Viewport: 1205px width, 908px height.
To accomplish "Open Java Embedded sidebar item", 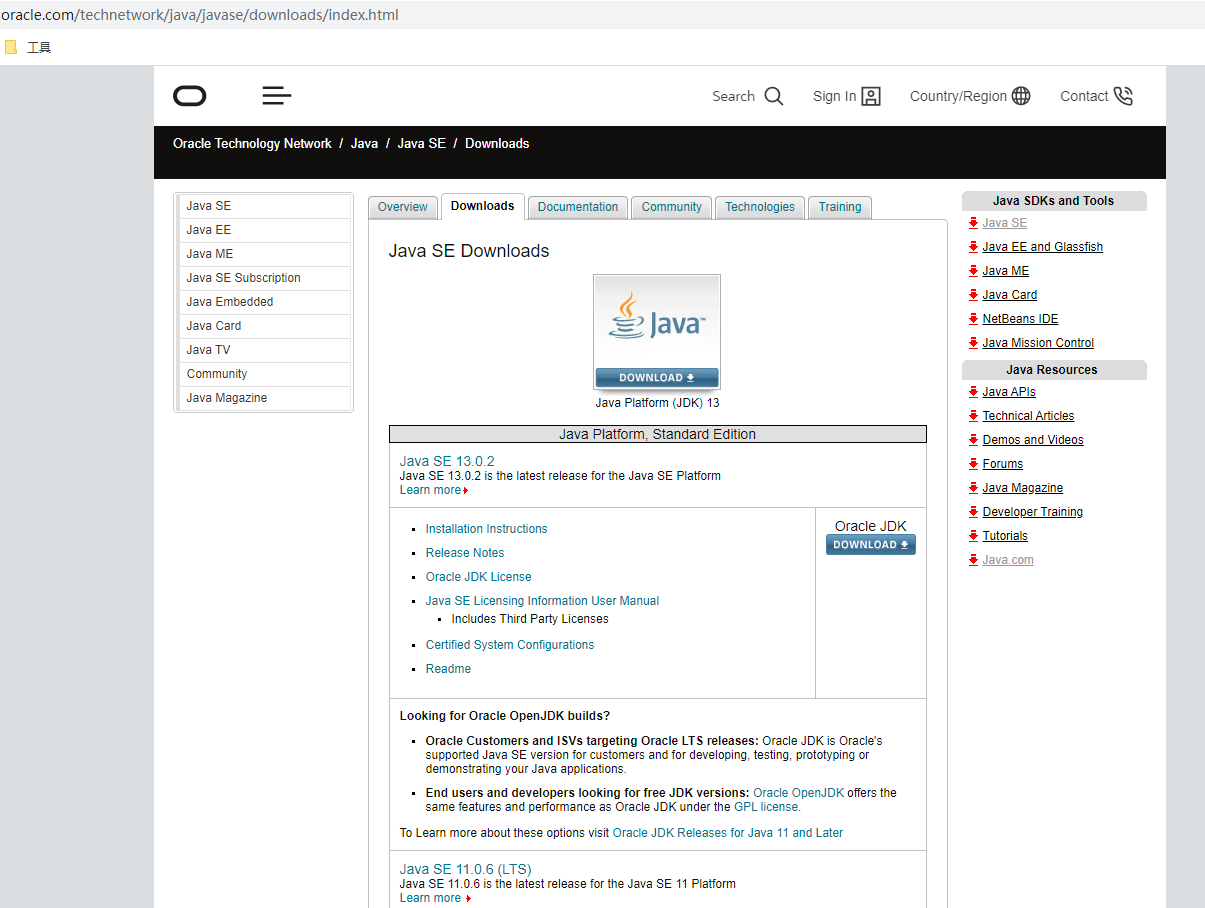I will coord(264,302).
